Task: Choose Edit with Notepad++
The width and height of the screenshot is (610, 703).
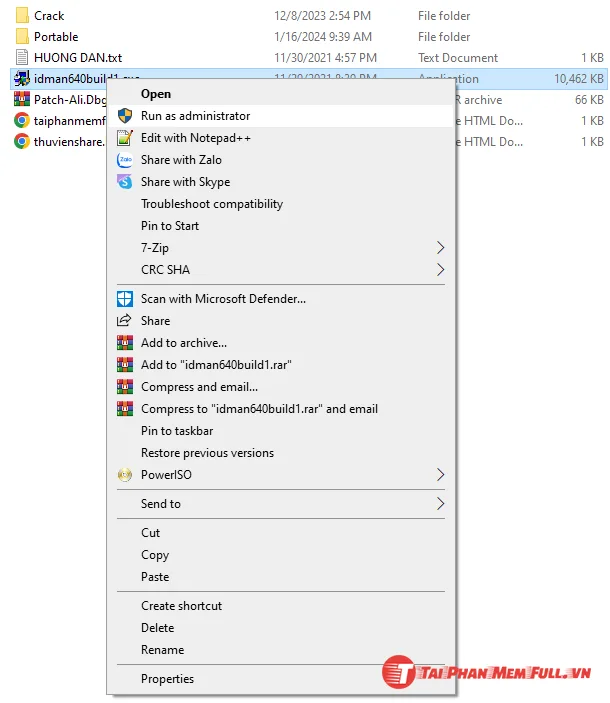Action: coord(281,138)
